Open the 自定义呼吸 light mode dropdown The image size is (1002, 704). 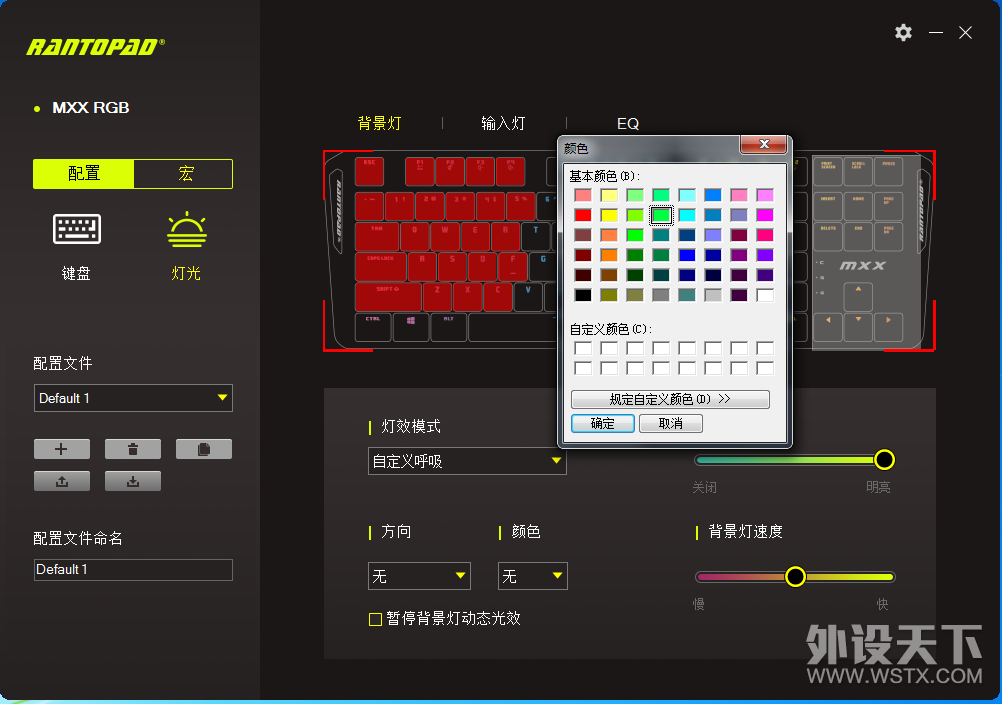(x=467, y=461)
